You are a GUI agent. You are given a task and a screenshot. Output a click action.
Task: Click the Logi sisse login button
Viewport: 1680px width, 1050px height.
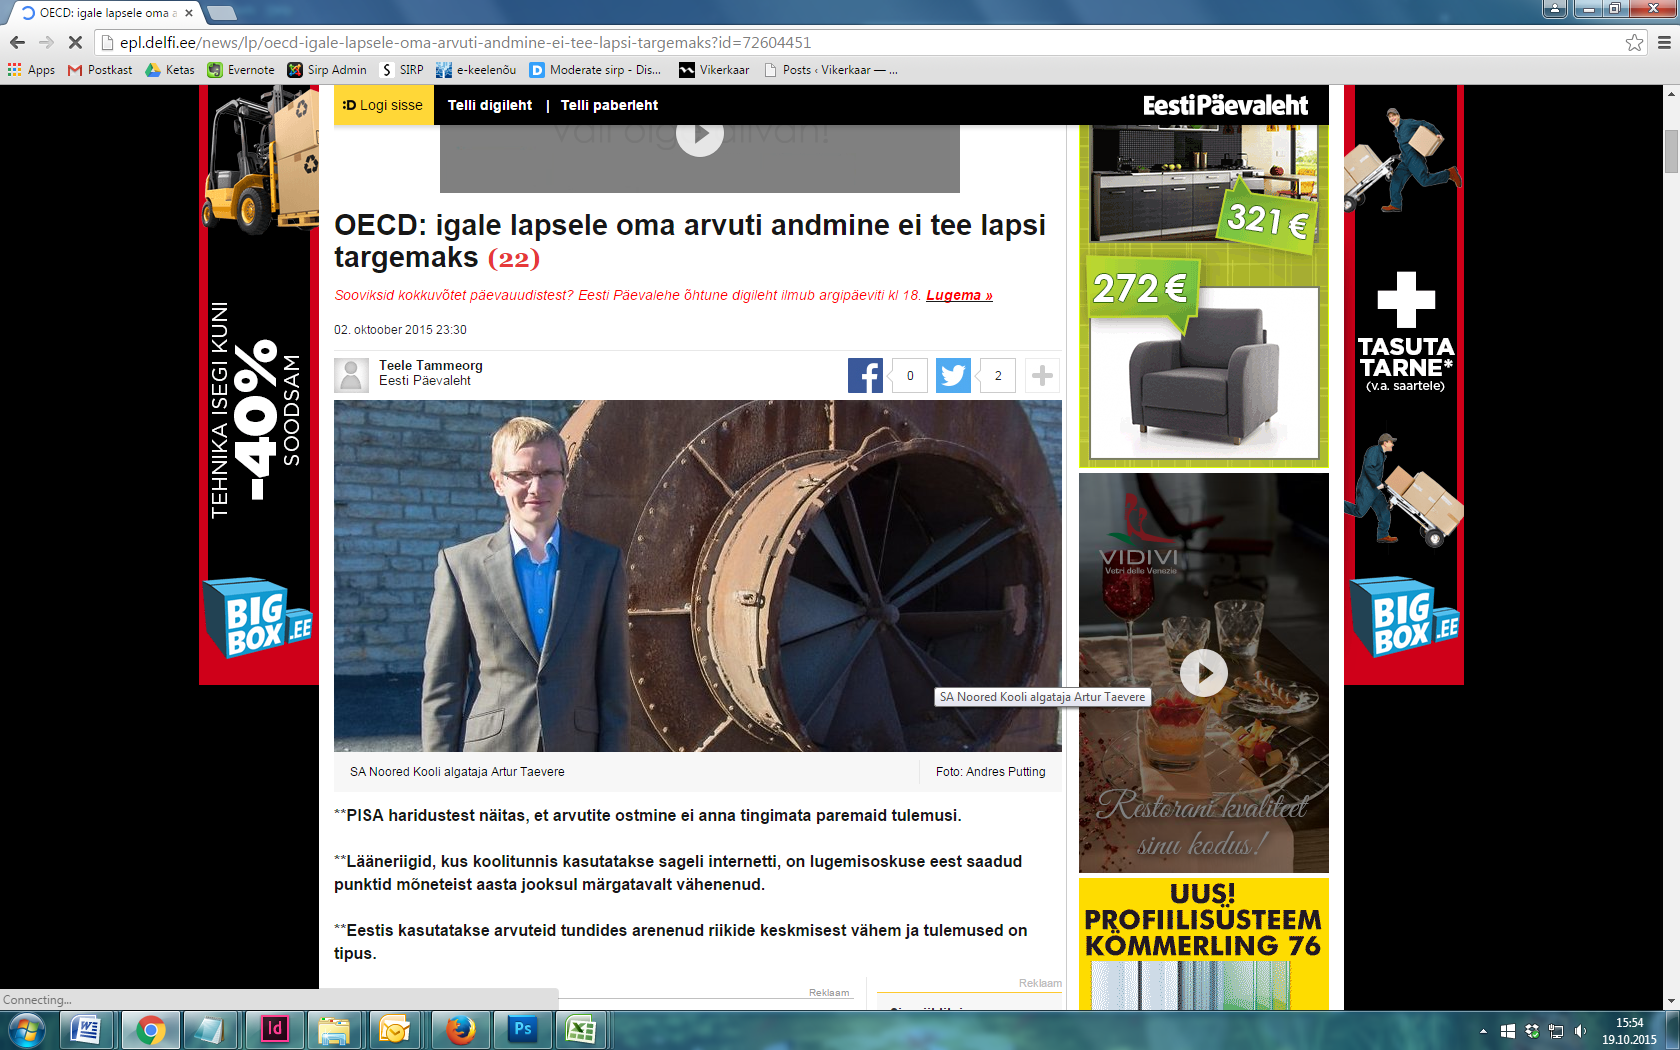(x=383, y=105)
